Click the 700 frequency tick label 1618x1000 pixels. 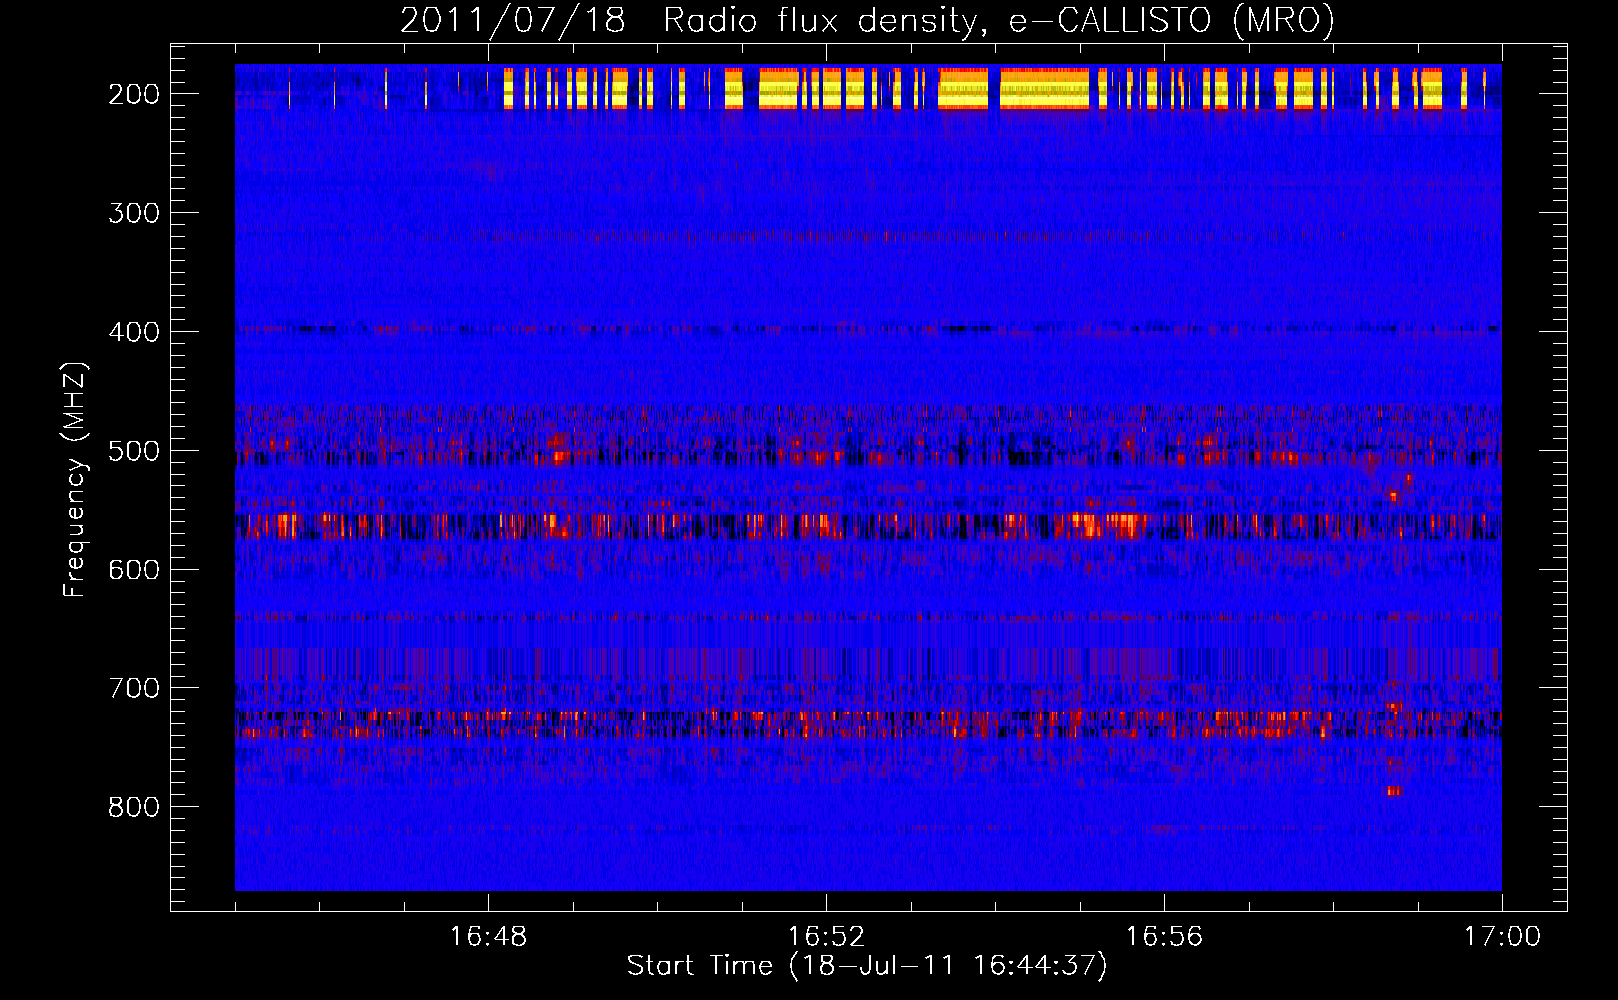(134, 689)
